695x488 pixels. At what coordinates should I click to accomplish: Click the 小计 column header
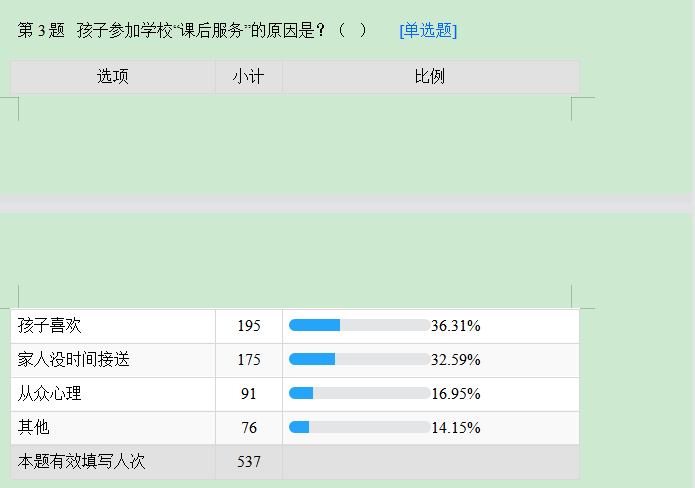click(x=249, y=77)
